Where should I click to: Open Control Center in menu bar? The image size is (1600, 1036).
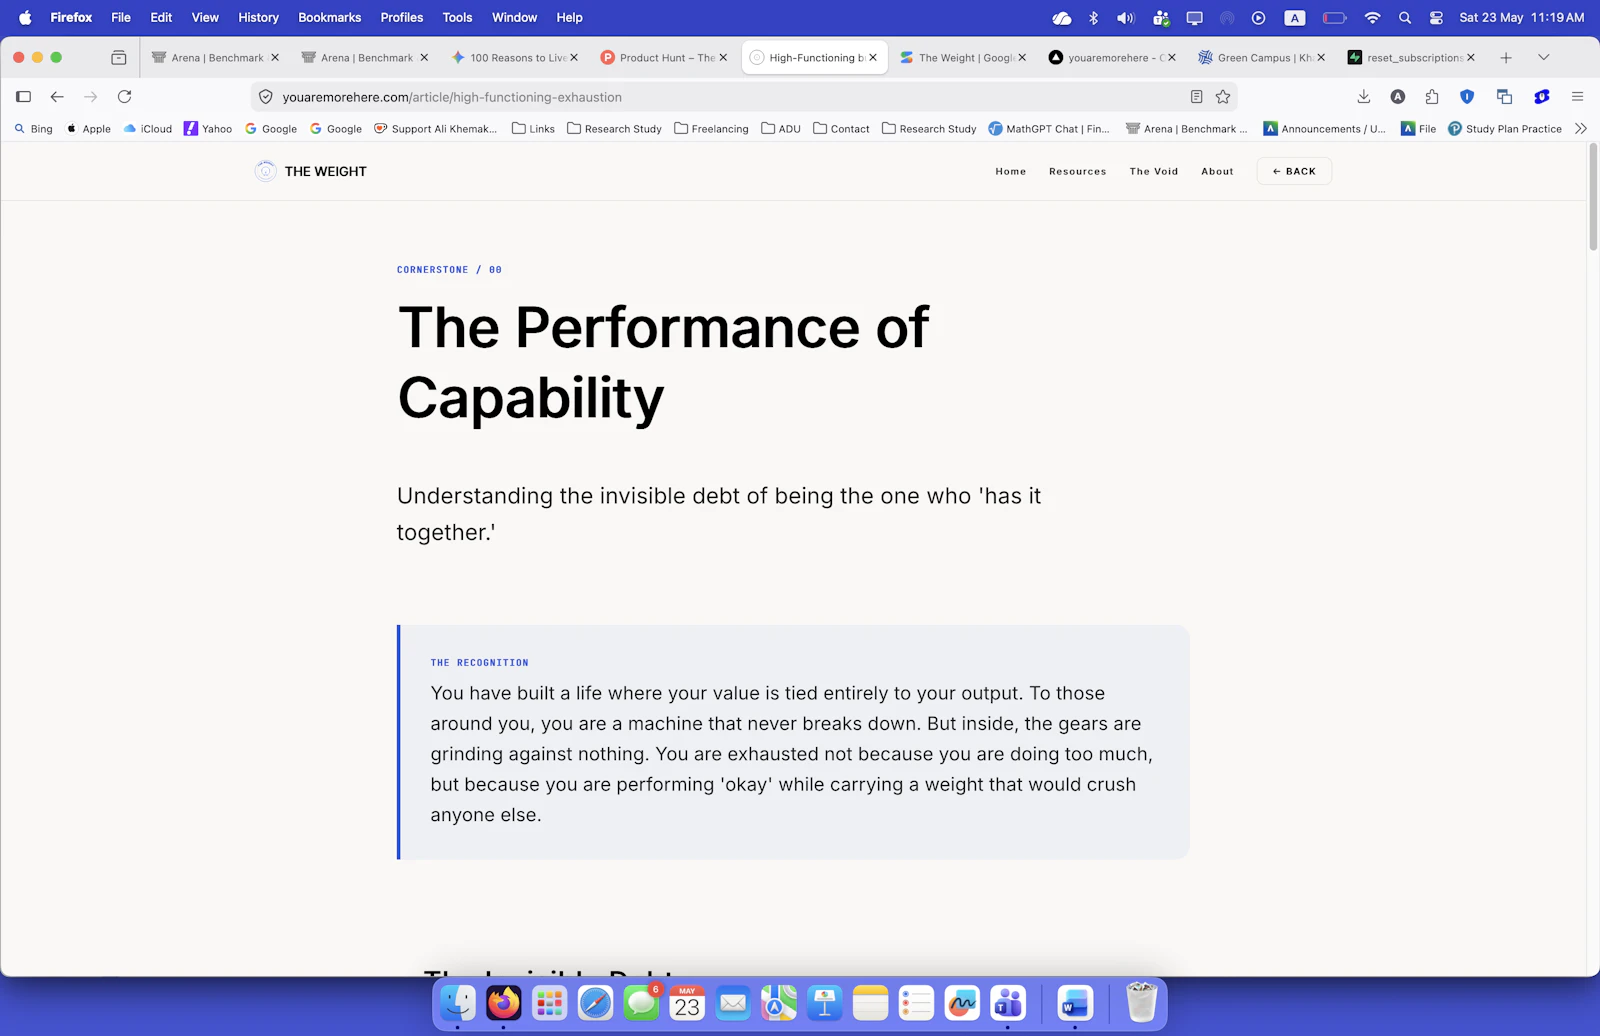[x=1436, y=17]
